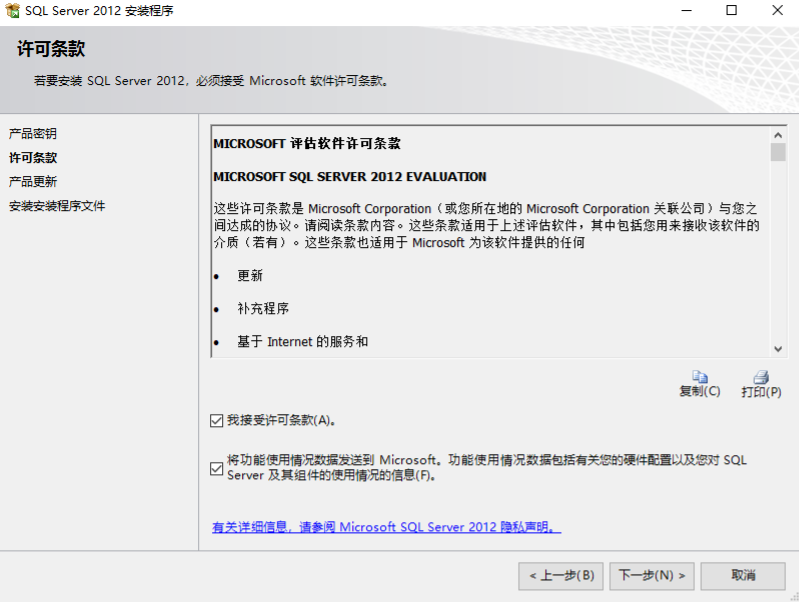Click the bullet item 基于 Internet 的服务和

[x=303, y=342]
